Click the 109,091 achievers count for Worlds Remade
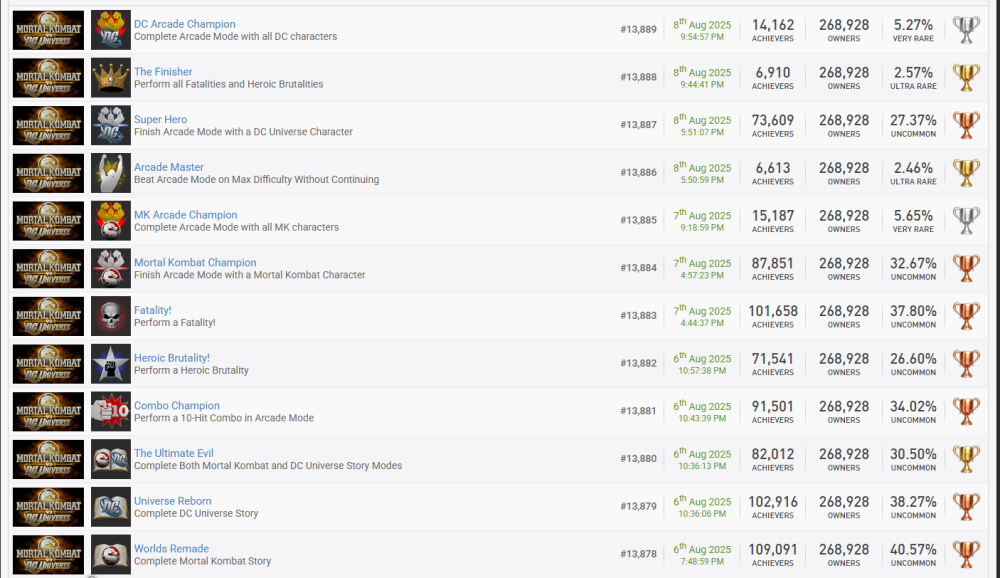 (773, 549)
